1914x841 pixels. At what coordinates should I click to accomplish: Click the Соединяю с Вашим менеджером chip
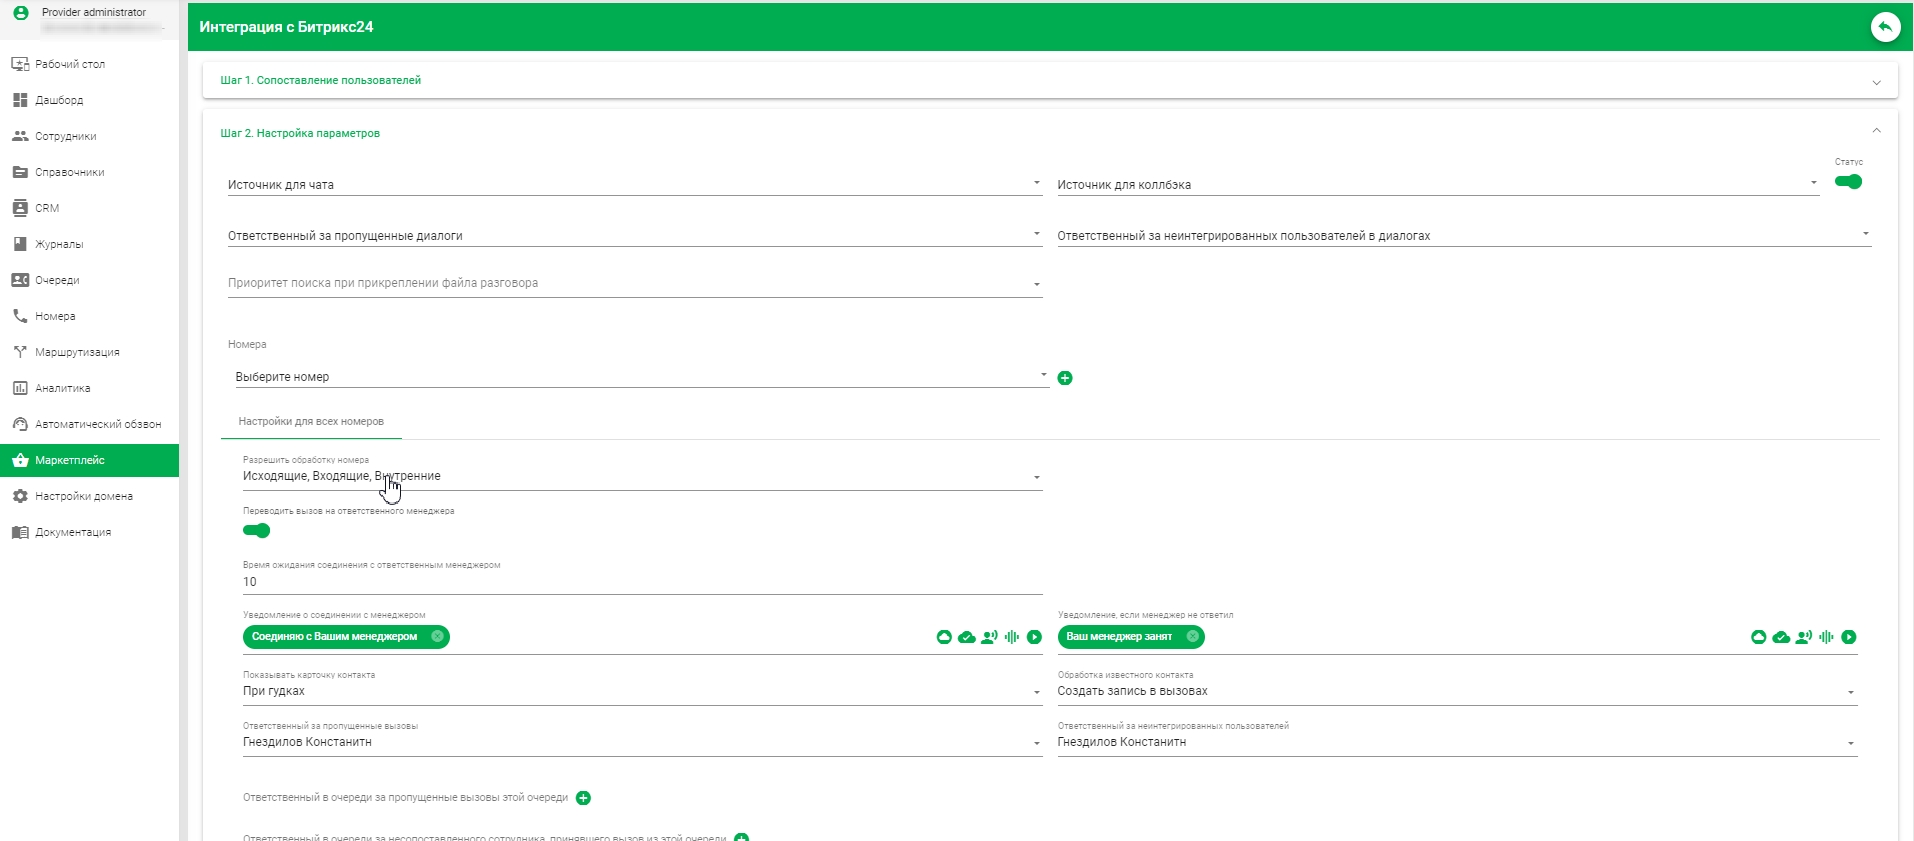(346, 637)
